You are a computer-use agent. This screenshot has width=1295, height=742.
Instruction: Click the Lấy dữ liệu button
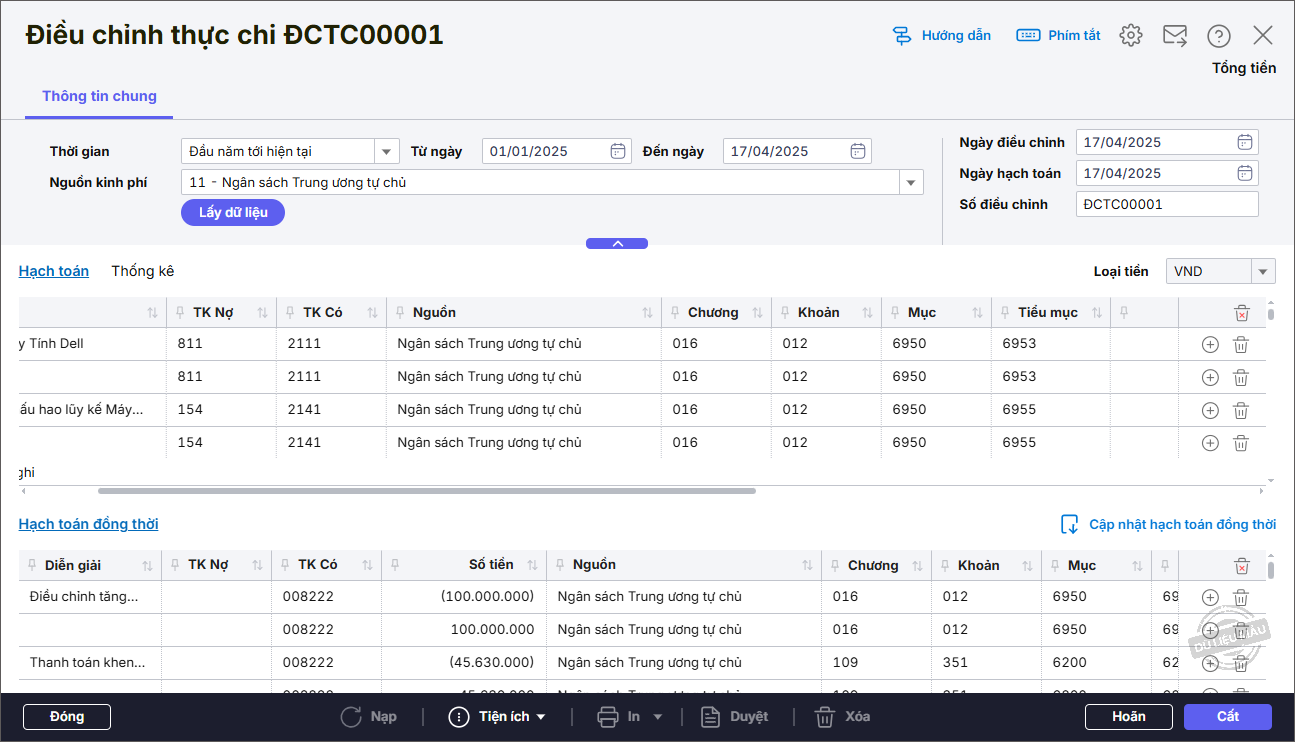point(233,212)
